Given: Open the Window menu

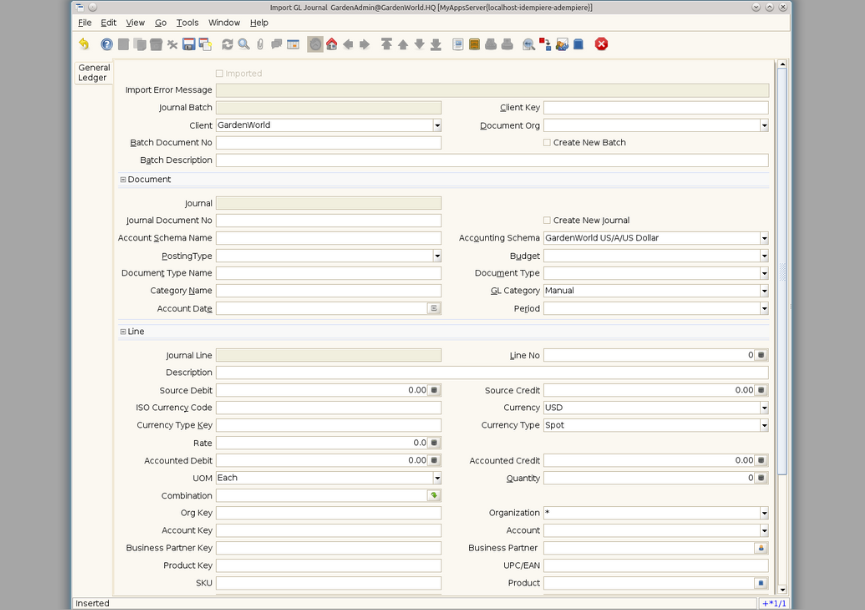Looking at the screenshot, I should 224,23.
